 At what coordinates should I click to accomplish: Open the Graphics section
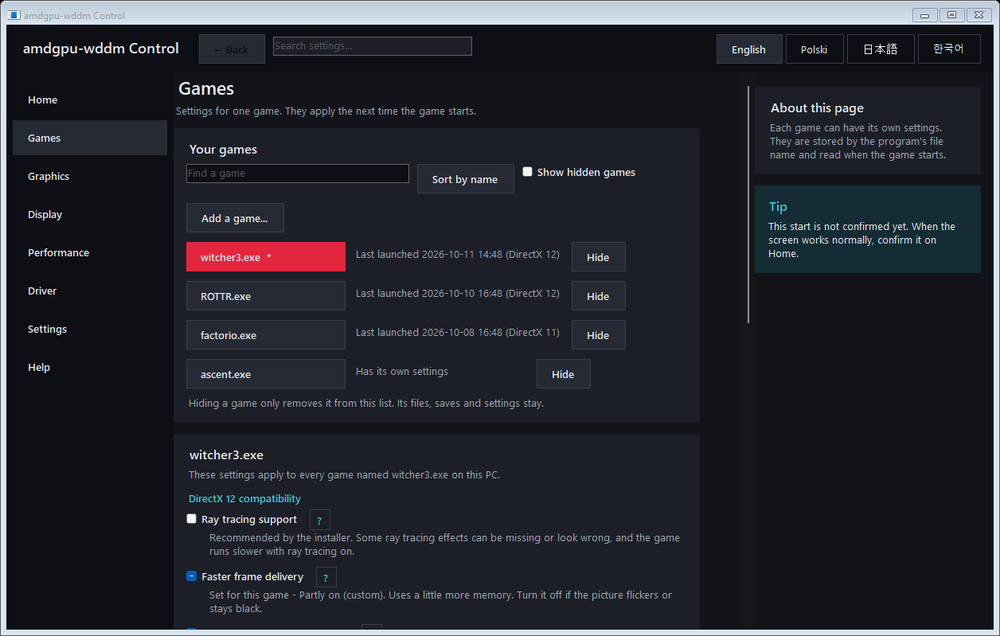[x=90, y=176]
